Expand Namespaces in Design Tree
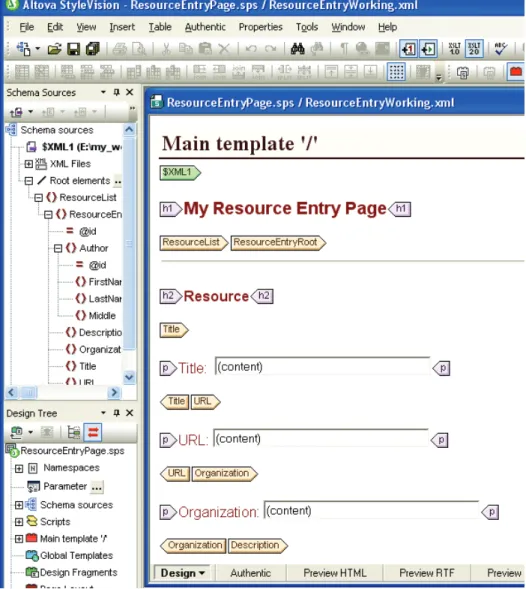The height and width of the screenshot is (589, 526). point(19,468)
